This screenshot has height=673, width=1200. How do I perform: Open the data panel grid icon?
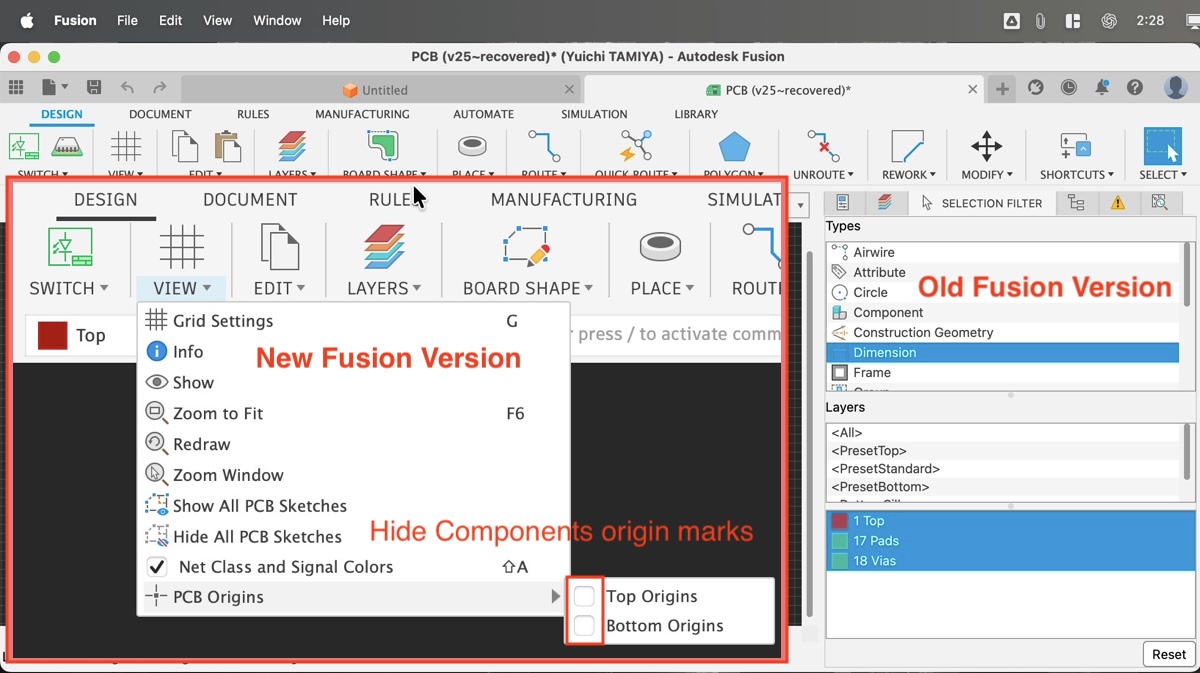click(16, 88)
